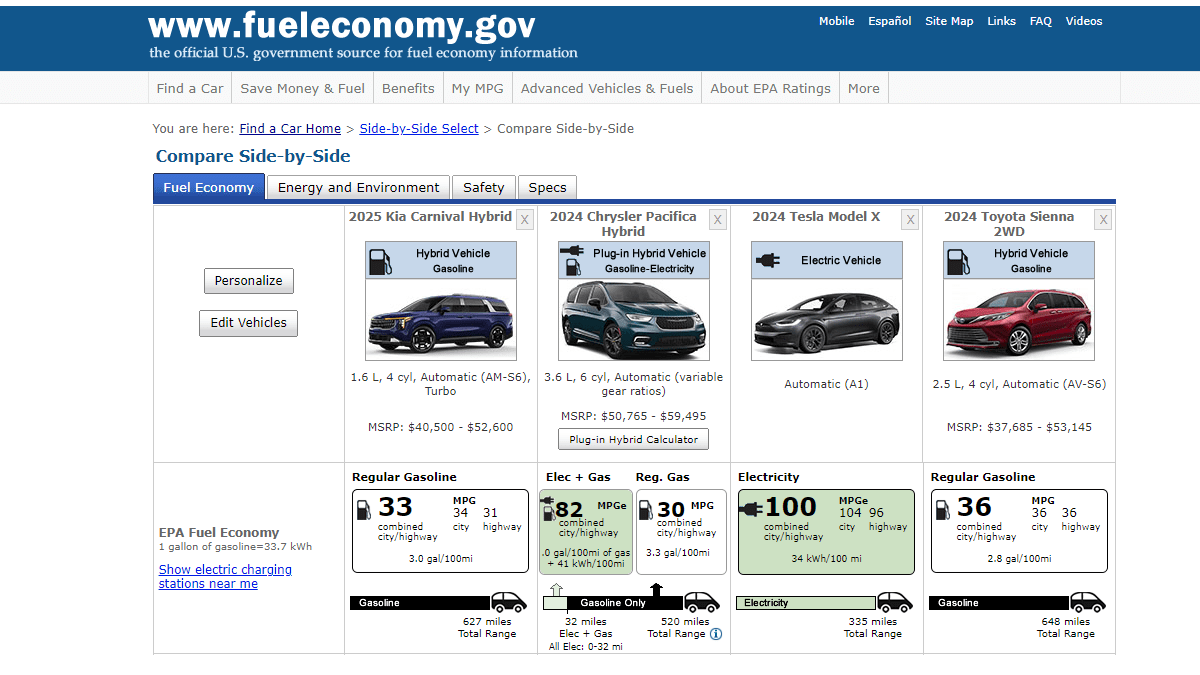Click the Tesla Model X electricity range bar
Image resolution: width=1200 pixels, height=675 pixels.
[806, 603]
